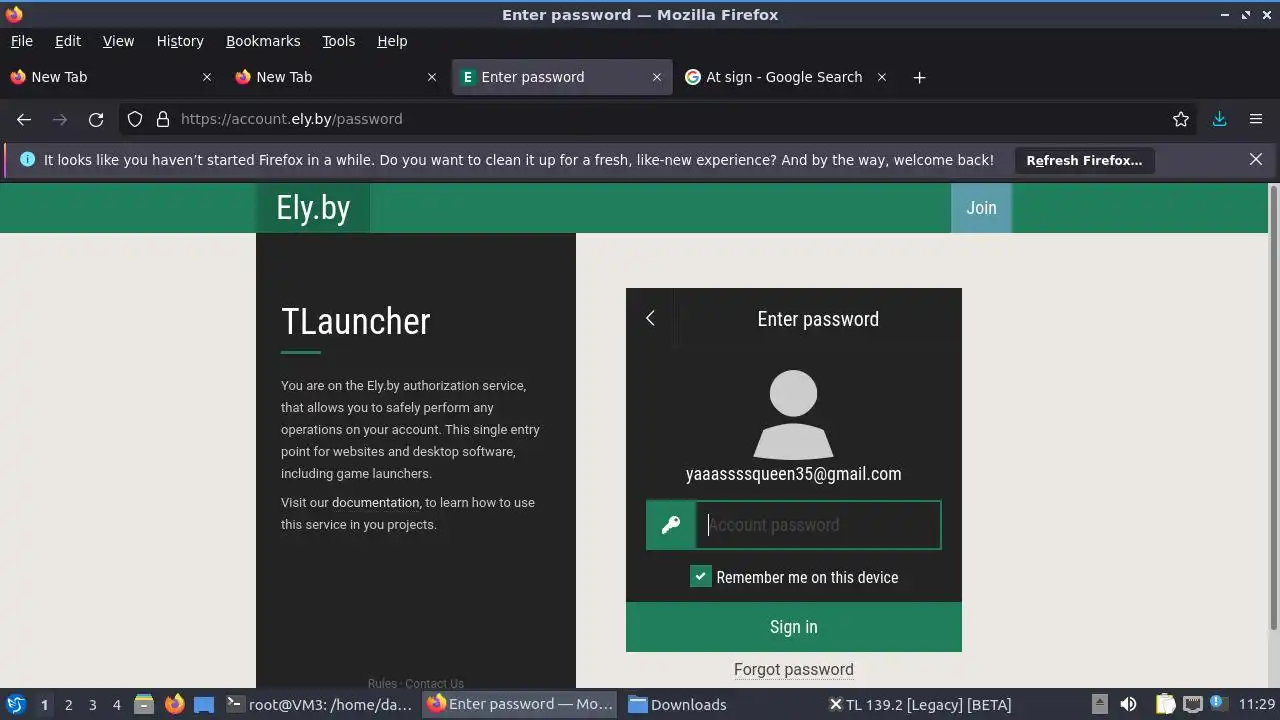This screenshot has width=1280, height=720.
Task: Open the system start menu icon
Action: click(15, 704)
